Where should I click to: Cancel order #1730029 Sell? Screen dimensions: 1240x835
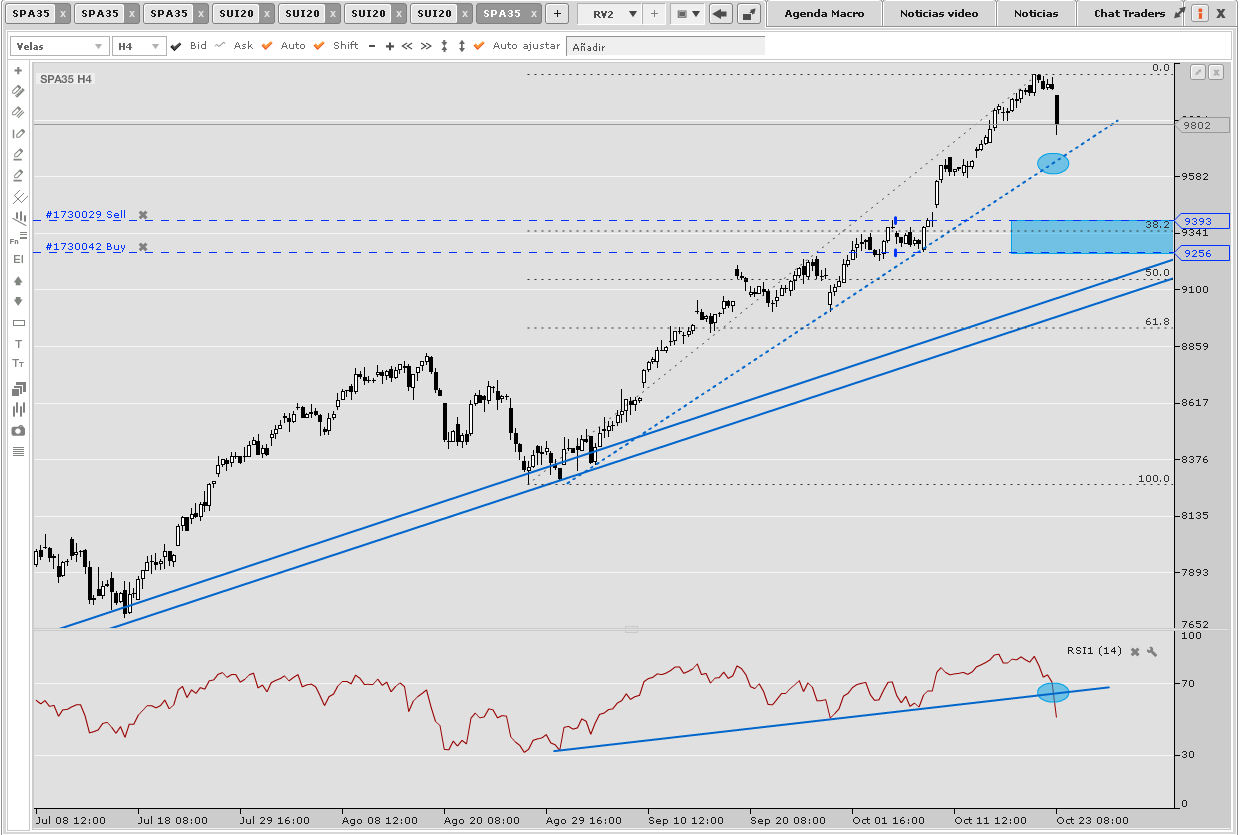143,215
